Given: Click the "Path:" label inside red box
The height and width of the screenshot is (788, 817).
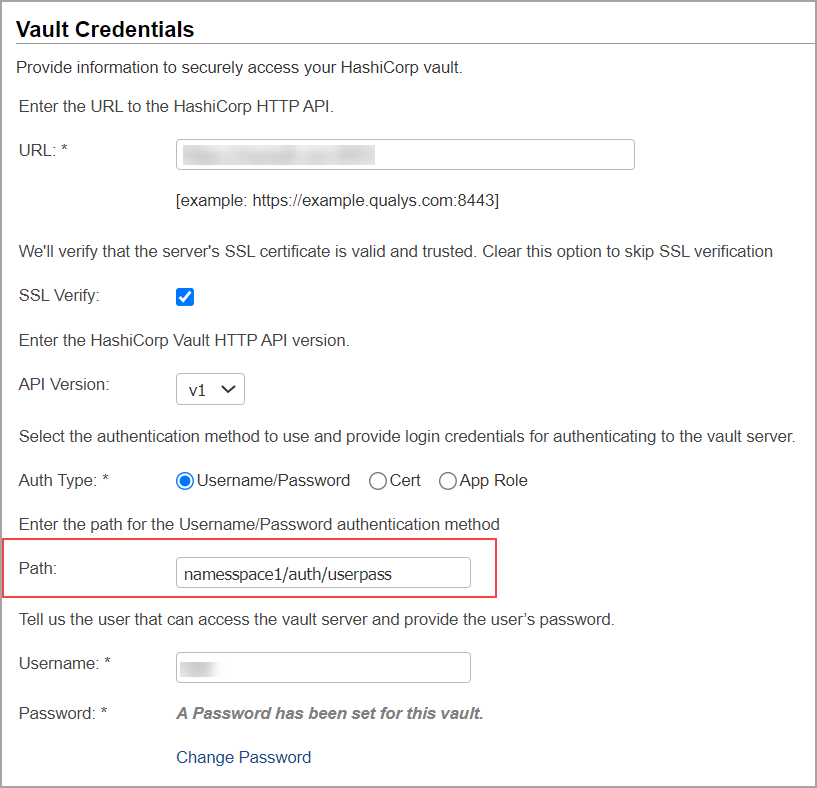Looking at the screenshot, I should [x=38, y=569].
